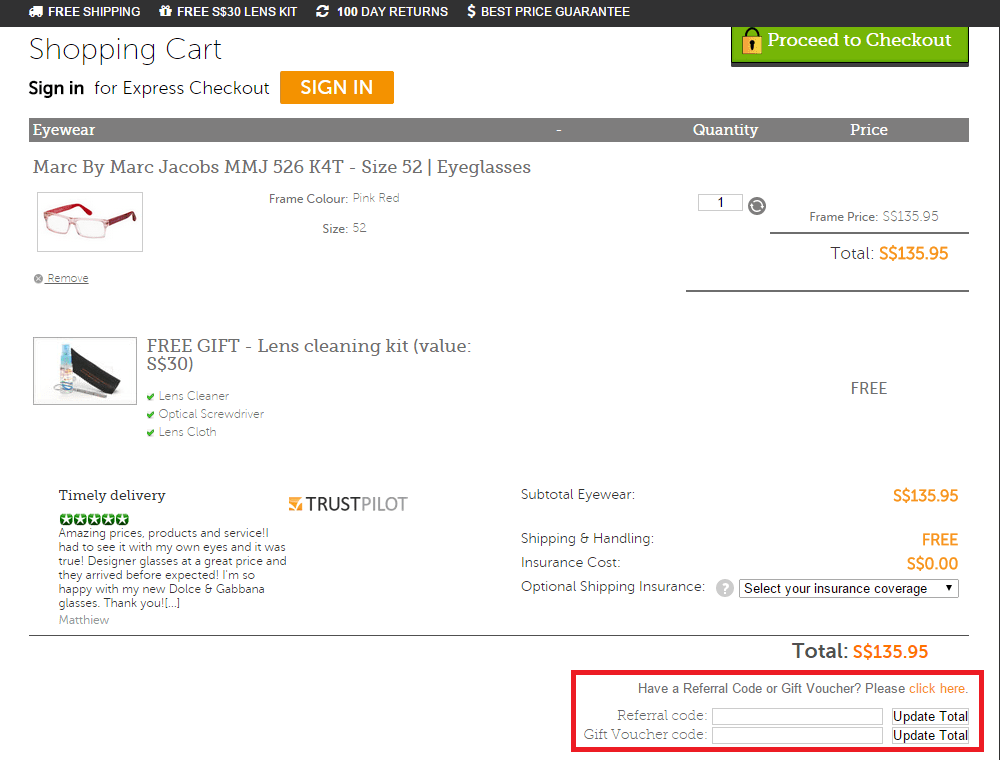
Task: Click the X icon next to Remove
Action: pos(37,278)
